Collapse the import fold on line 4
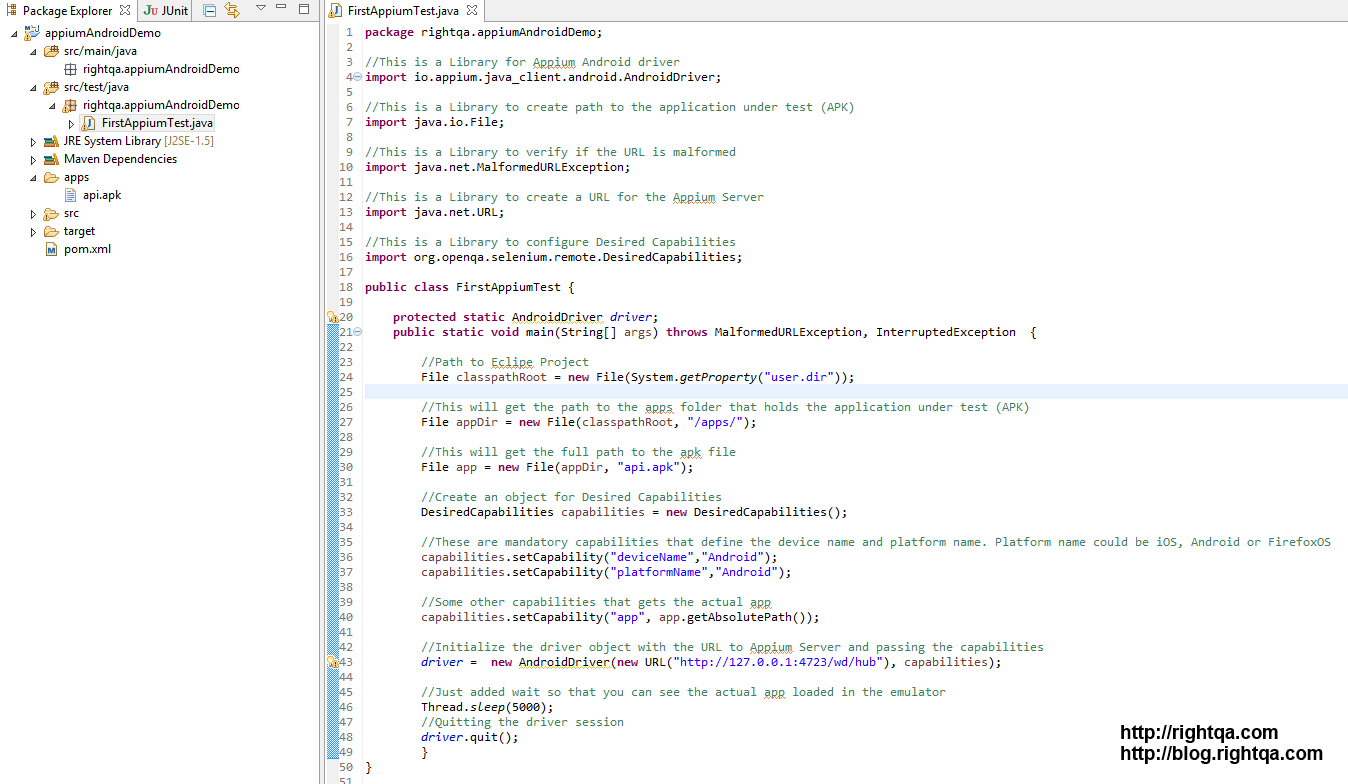This screenshot has height=784, width=1348. click(x=358, y=77)
